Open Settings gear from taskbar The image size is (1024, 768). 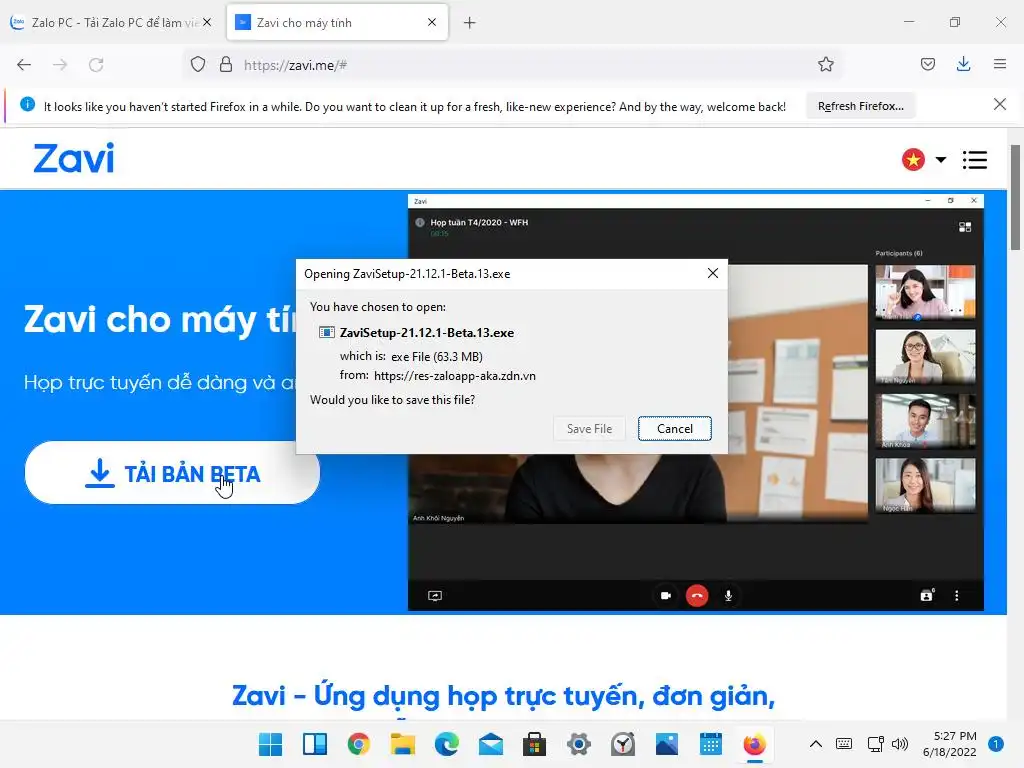(x=579, y=744)
